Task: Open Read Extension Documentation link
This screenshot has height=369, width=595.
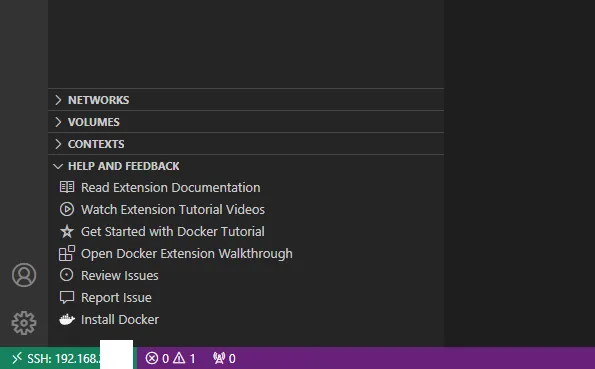Action: pyautogui.click(x=170, y=188)
